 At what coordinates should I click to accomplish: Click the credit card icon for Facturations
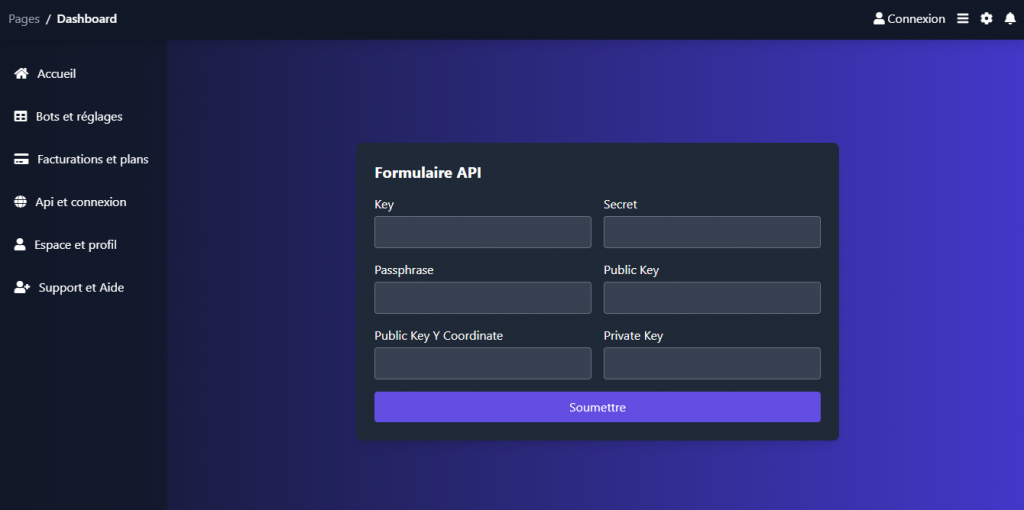coord(20,159)
